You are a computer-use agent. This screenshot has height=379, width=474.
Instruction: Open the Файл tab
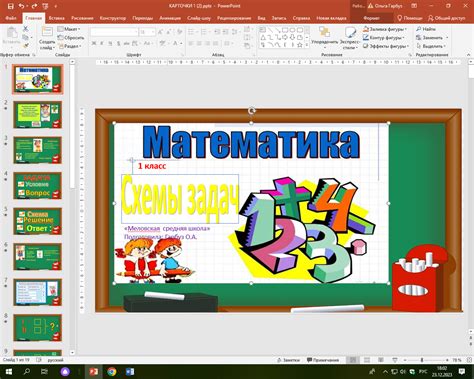point(11,18)
